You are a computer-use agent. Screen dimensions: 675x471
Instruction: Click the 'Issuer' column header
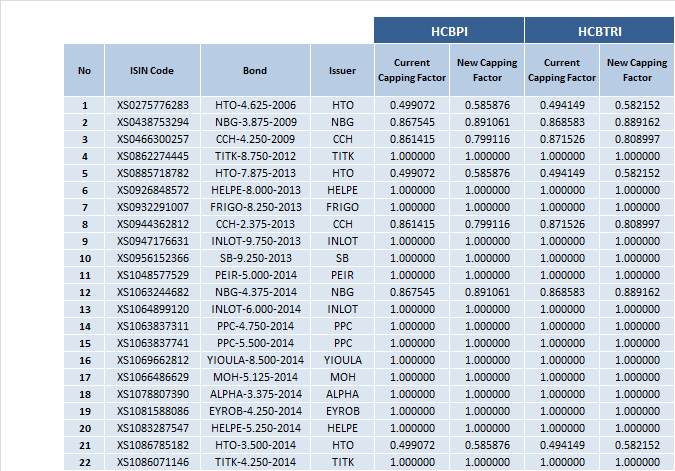(342, 70)
